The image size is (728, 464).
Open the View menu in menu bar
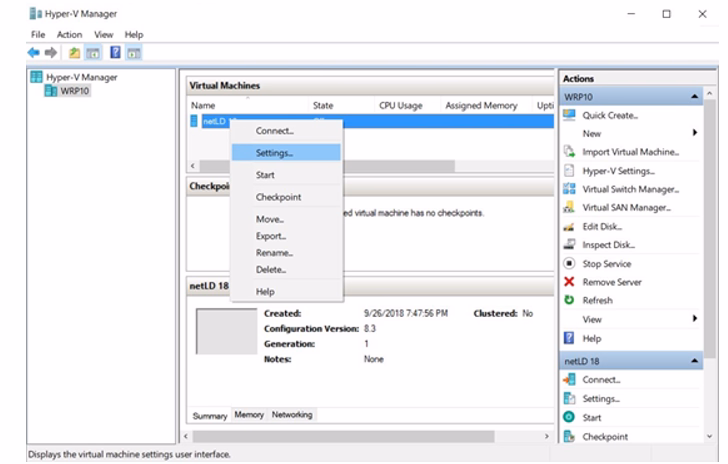tap(104, 34)
